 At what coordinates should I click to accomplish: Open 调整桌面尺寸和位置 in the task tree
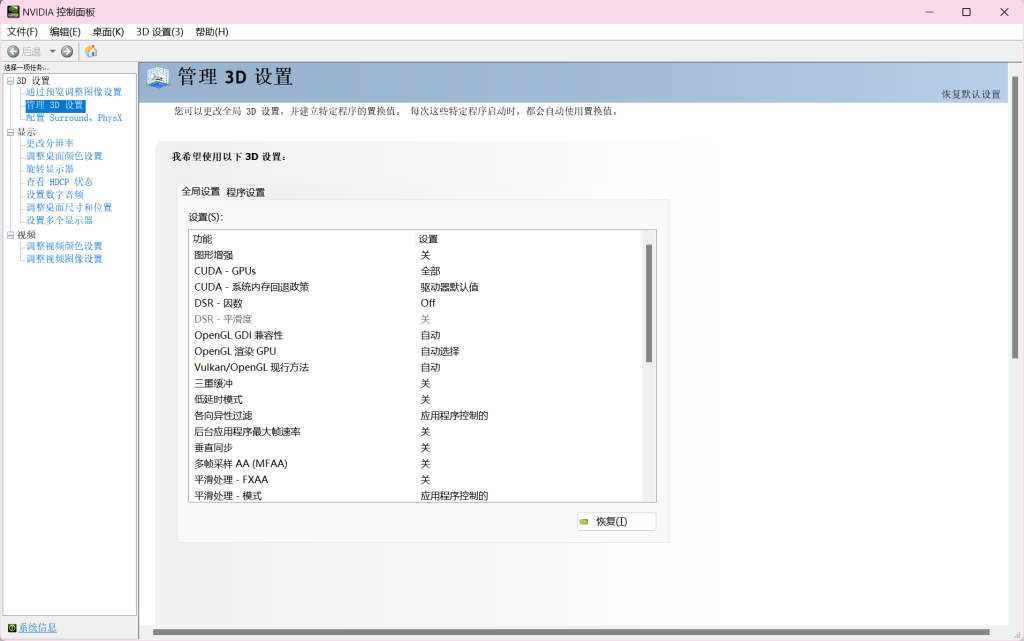click(69, 208)
